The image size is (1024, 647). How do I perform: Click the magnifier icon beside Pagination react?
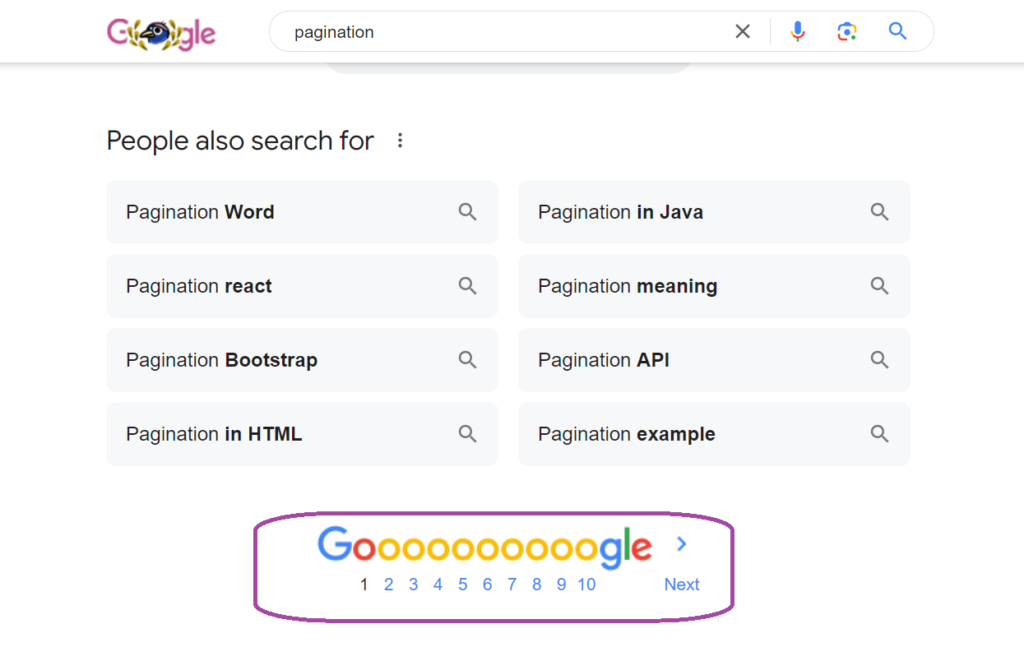[467, 286]
